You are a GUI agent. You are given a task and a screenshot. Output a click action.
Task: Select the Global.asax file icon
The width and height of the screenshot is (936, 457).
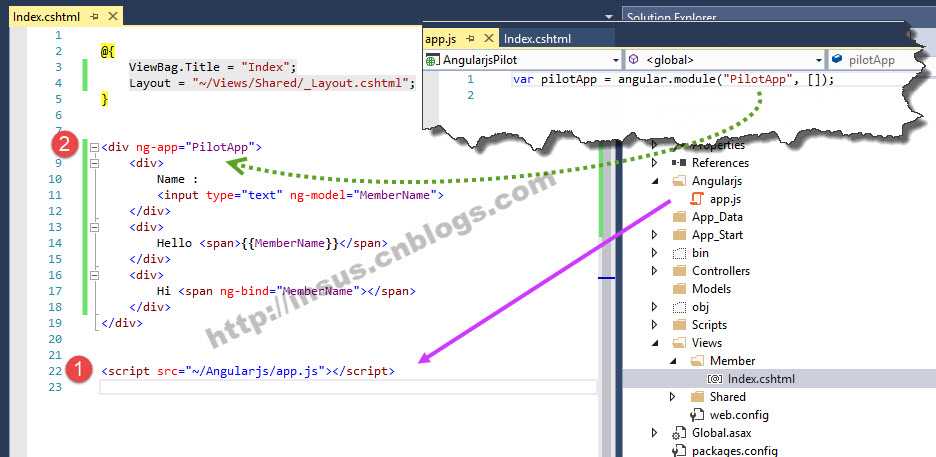[x=679, y=433]
